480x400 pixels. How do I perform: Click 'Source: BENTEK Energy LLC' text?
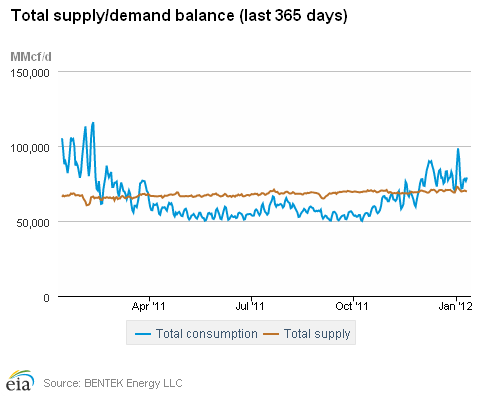coord(113,383)
